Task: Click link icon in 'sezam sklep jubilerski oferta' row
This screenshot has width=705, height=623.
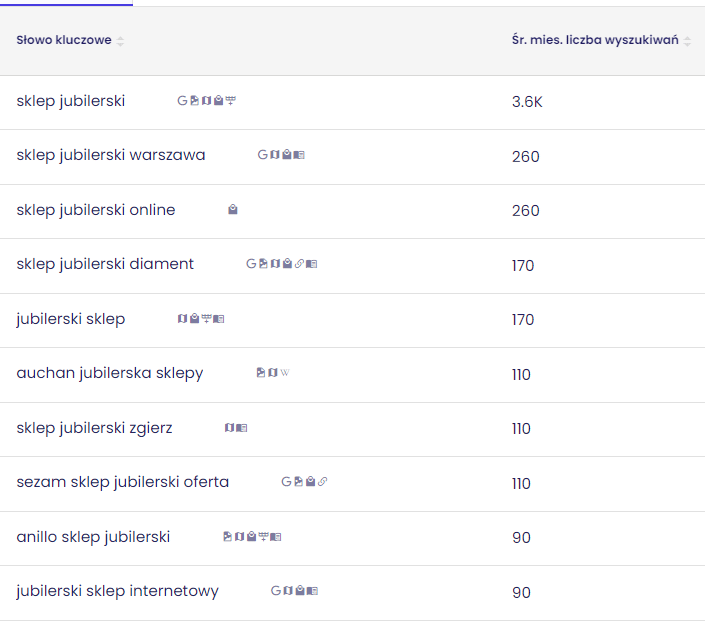Action: (x=323, y=482)
